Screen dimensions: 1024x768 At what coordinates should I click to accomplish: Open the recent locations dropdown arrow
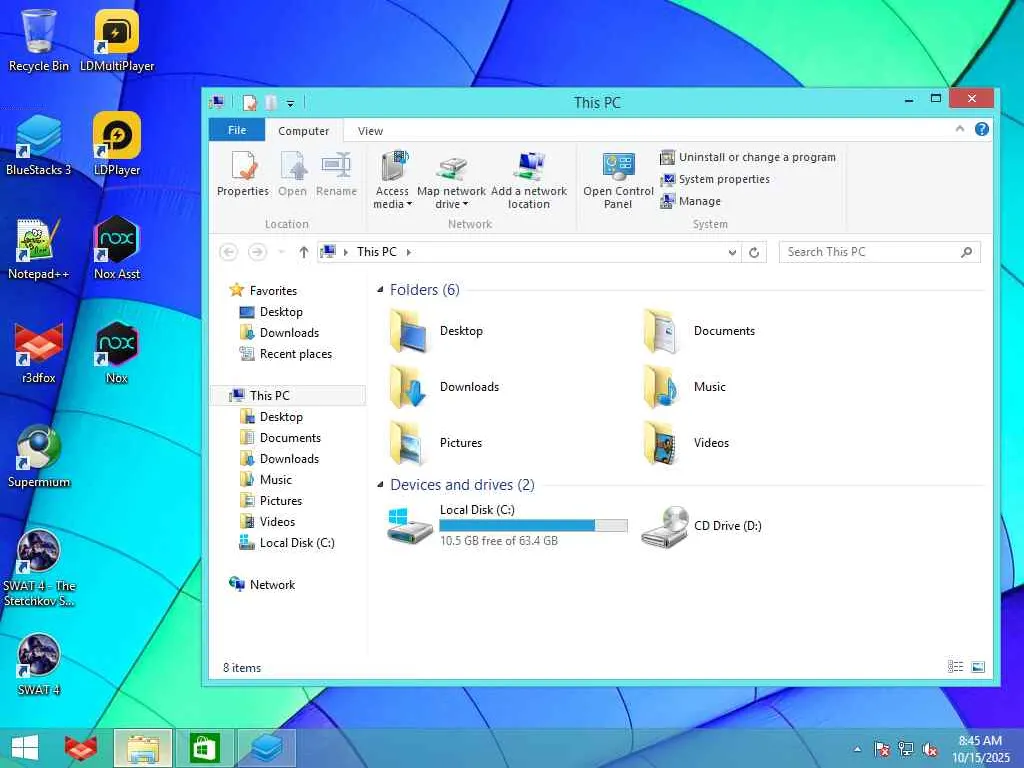281,252
